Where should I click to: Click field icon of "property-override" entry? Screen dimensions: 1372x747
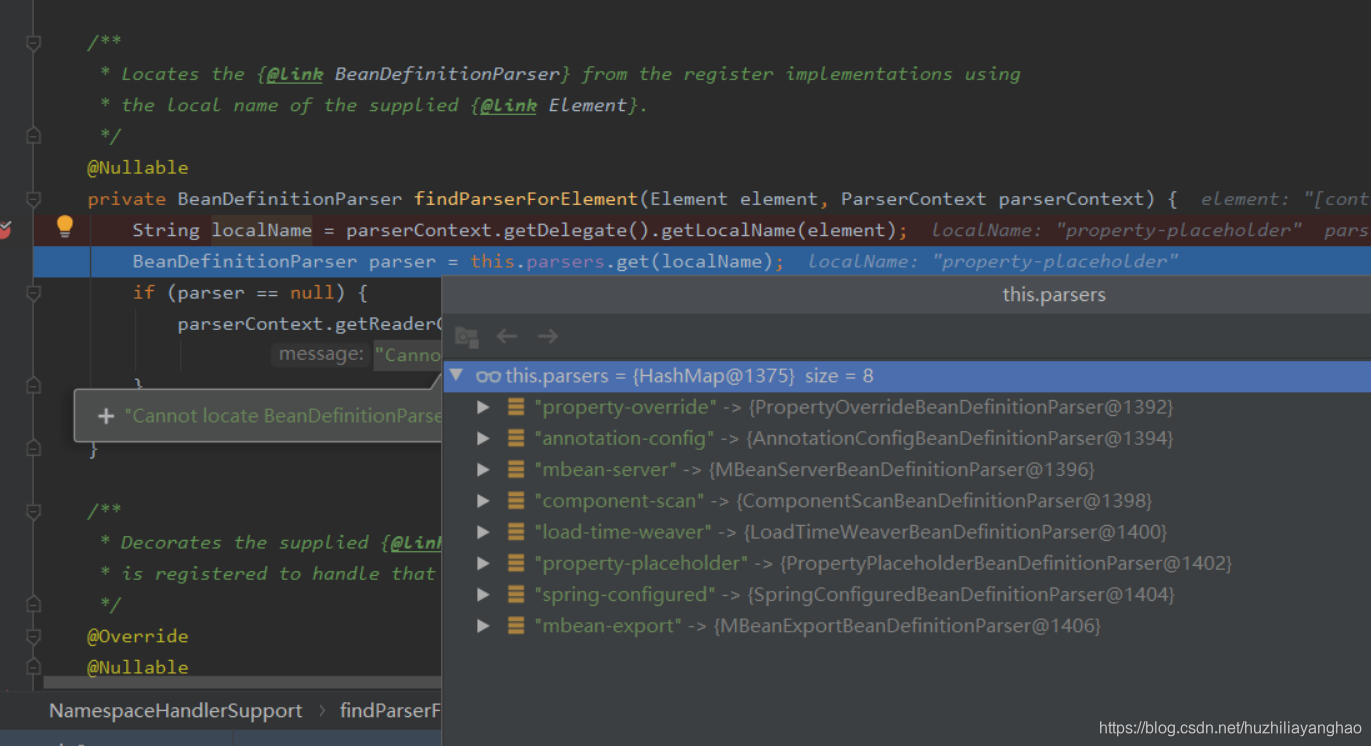click(516, 407)
